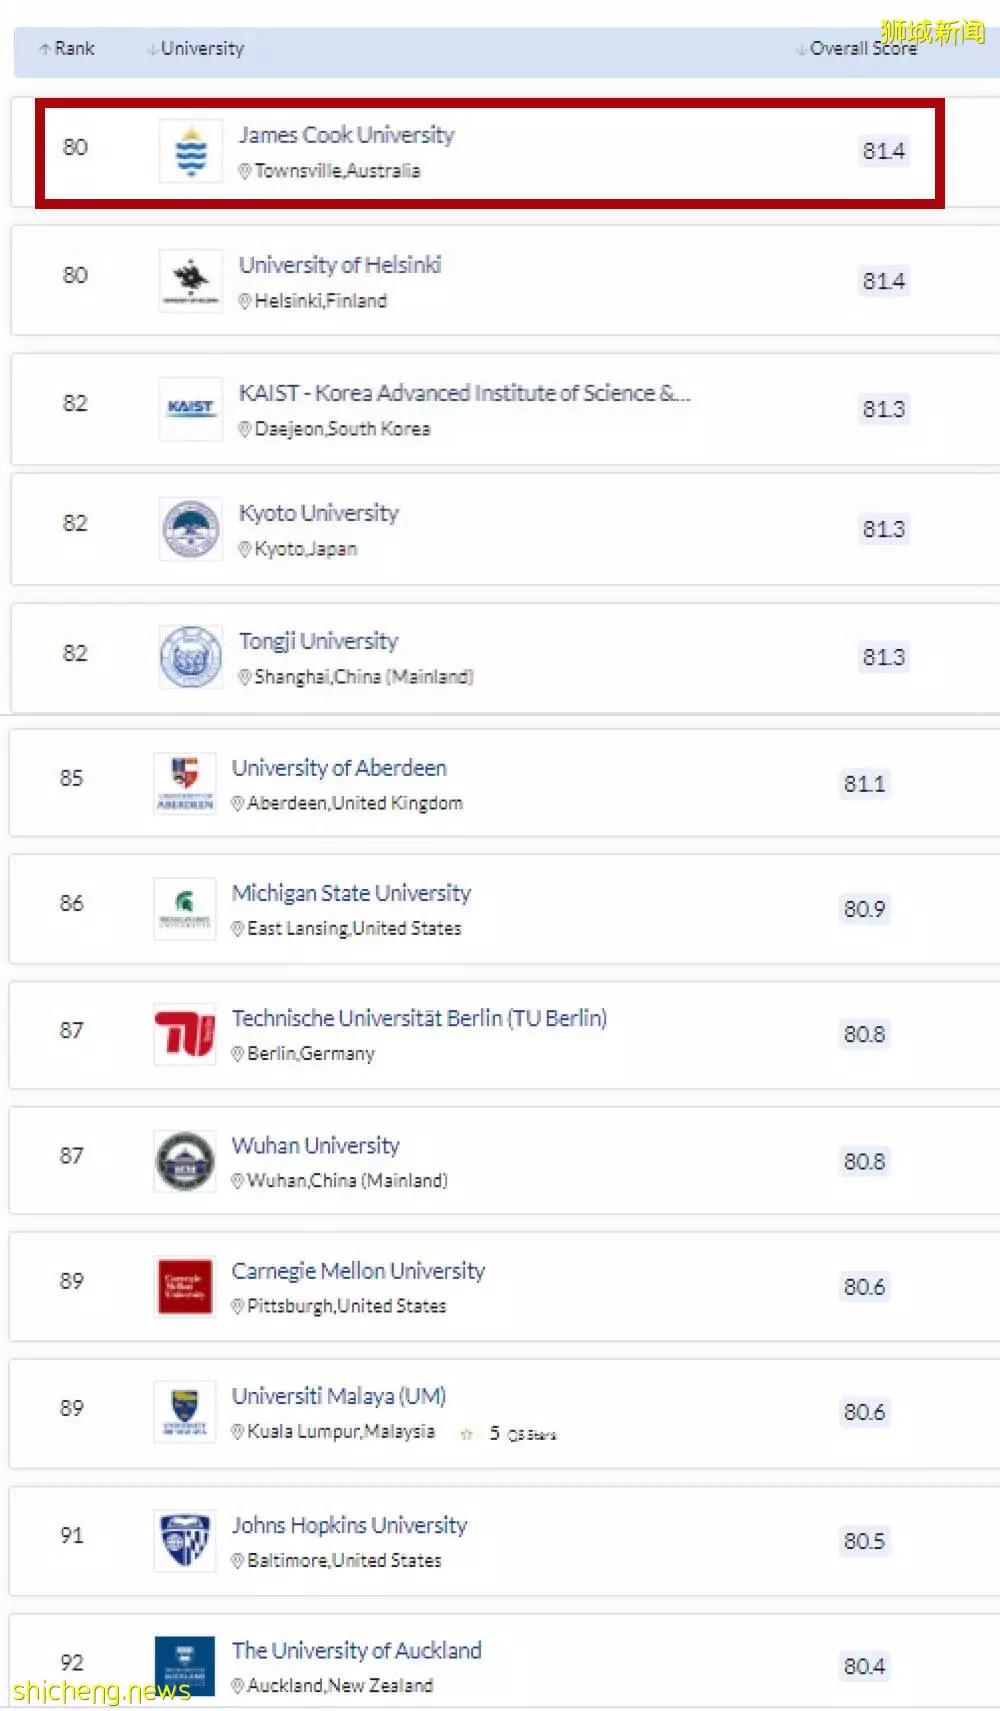This screenshot has width=1000, height=1711.
Task: Click the KAIST logo icon
Action: click(191, 408)
